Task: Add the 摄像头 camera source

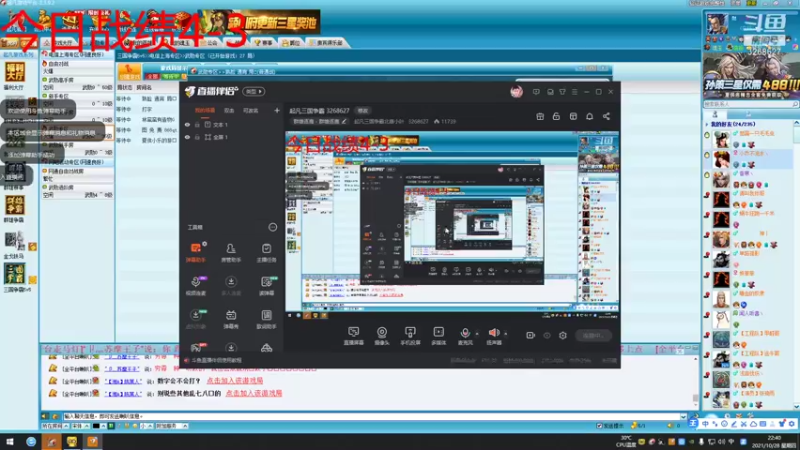Action: click(382, 336)
